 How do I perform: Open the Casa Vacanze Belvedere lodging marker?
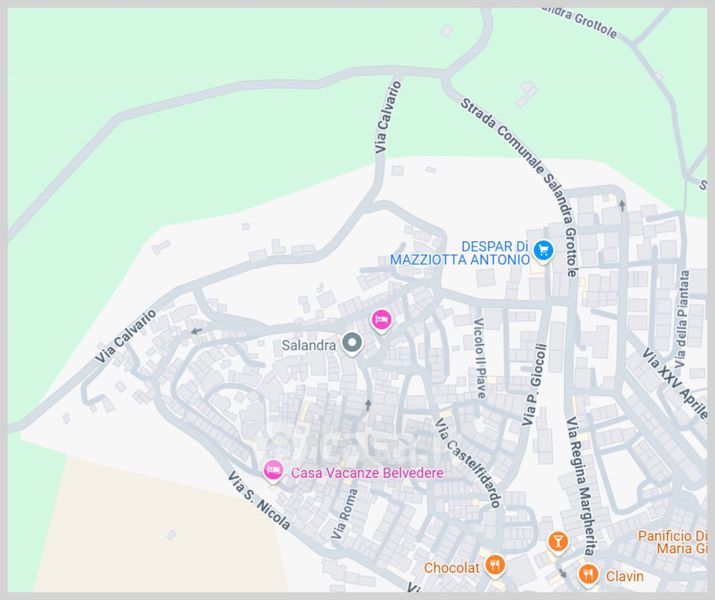tap(273, 471)
